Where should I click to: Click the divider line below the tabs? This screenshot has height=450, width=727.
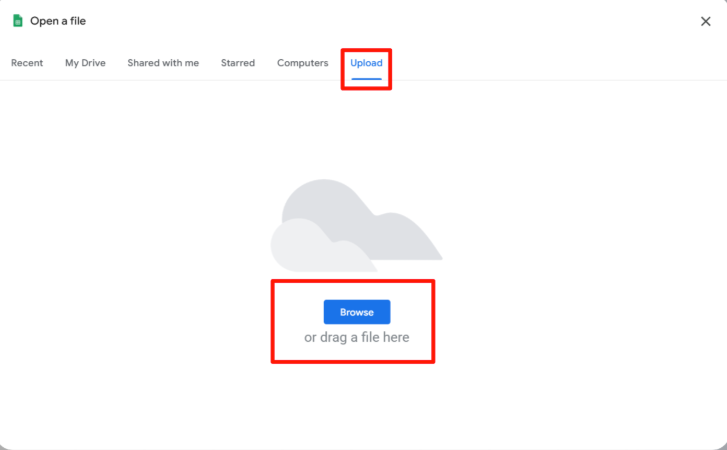click(x=550, y=80)
